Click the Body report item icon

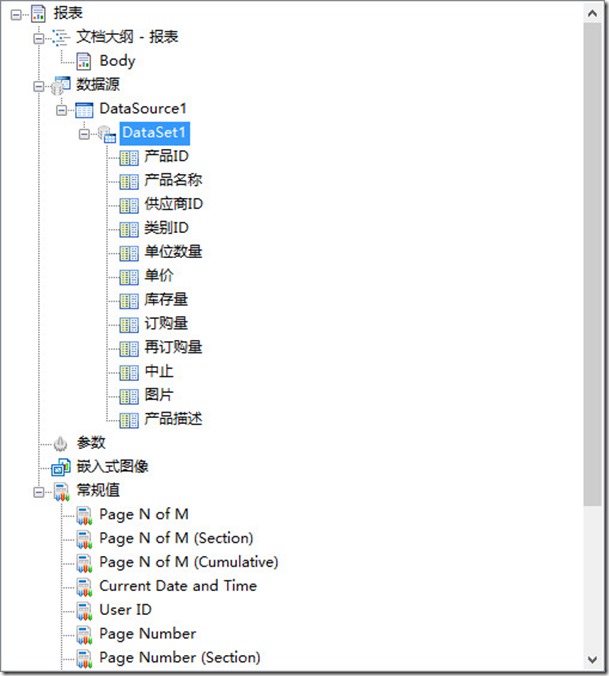83,61
